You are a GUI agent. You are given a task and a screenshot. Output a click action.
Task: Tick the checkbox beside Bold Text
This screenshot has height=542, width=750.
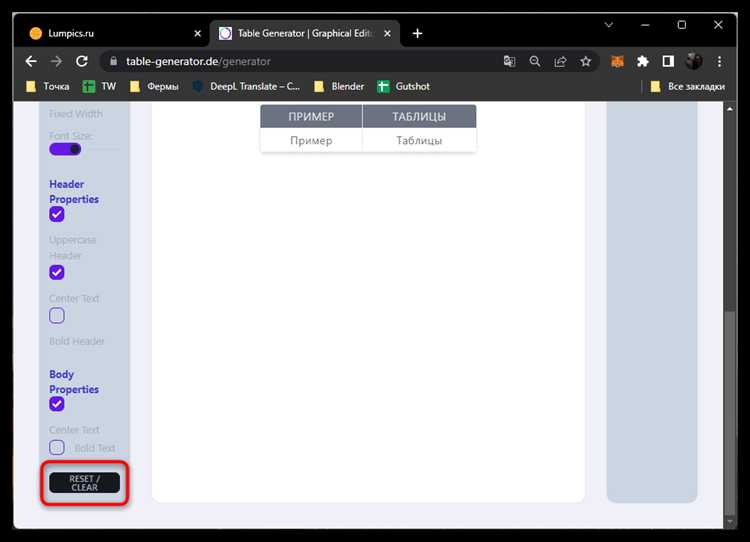(56, 447)
